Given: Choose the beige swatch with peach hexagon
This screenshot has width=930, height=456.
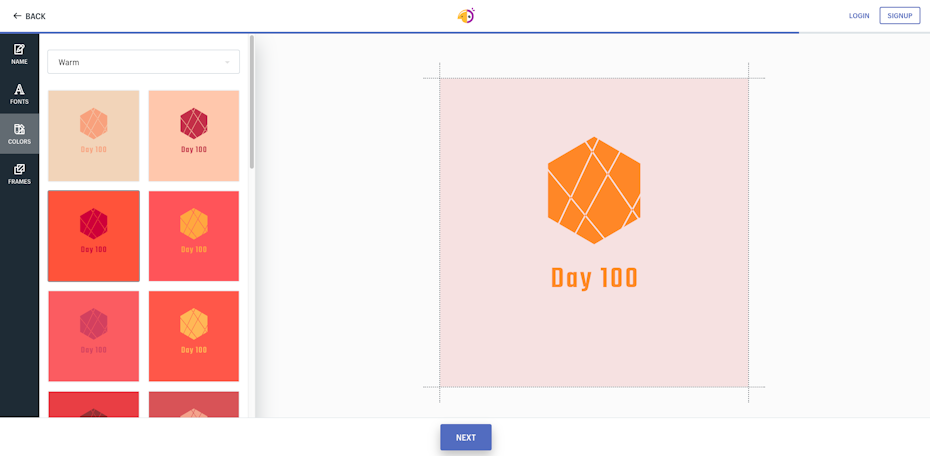Looking at the screenshot, I should (93, 136).
